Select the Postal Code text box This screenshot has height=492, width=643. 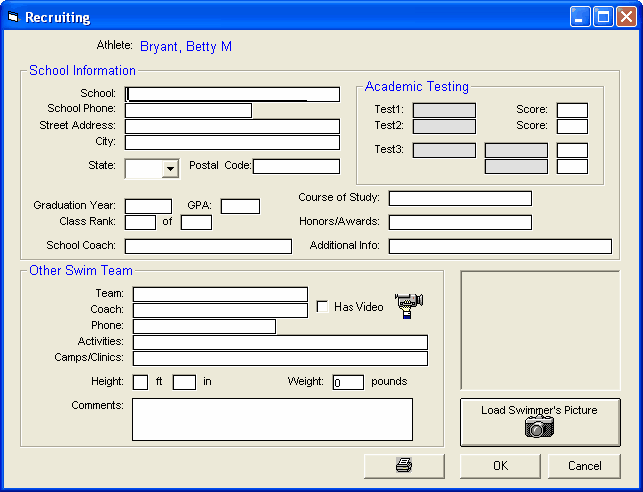pyautogui.click(x=296, y=166)
